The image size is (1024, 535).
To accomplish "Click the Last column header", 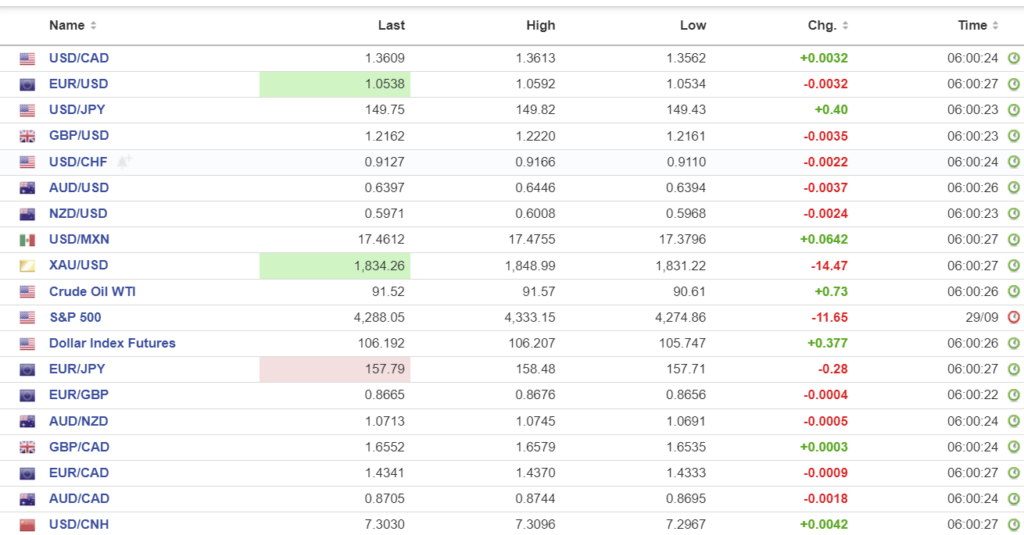I will coord(391,26).
